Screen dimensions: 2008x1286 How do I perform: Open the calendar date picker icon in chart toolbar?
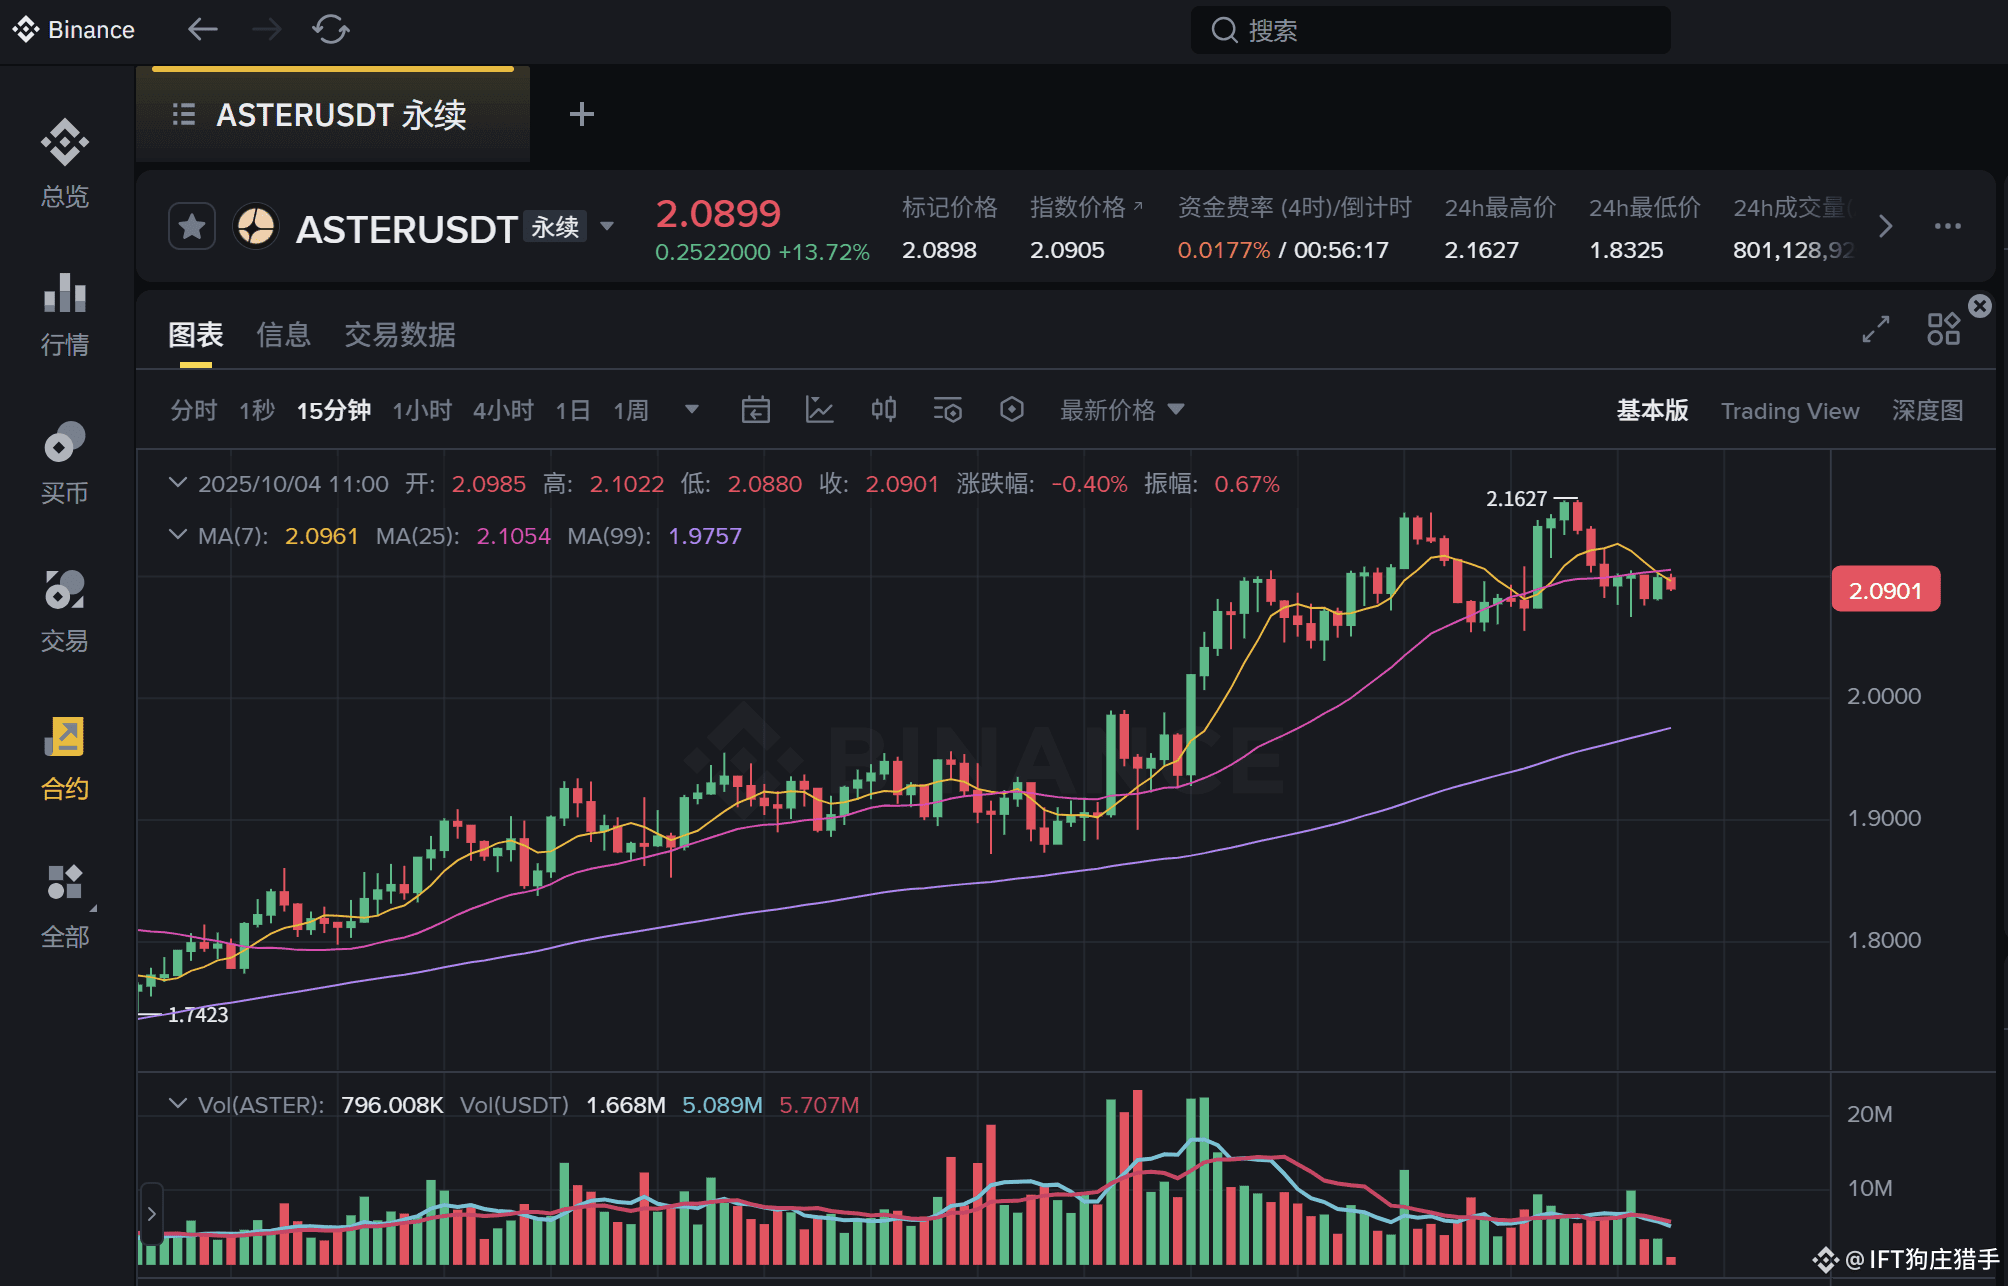point(755,410)
